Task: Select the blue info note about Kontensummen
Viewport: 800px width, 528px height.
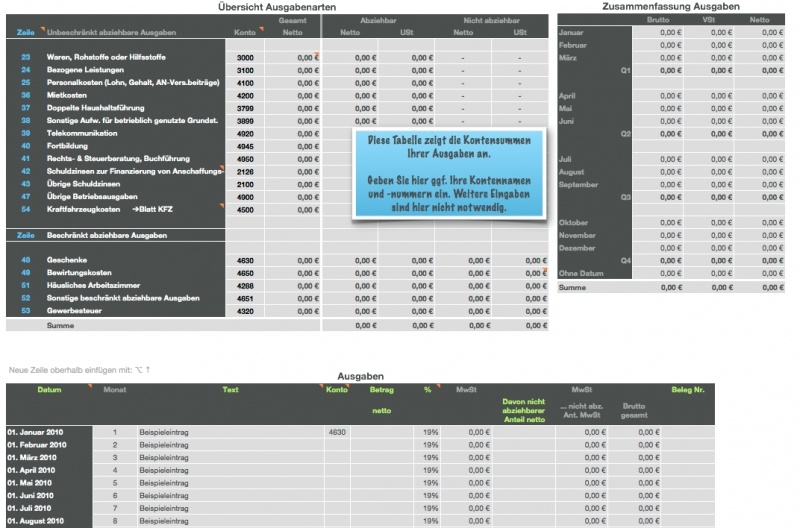Action: coord(450,176)
